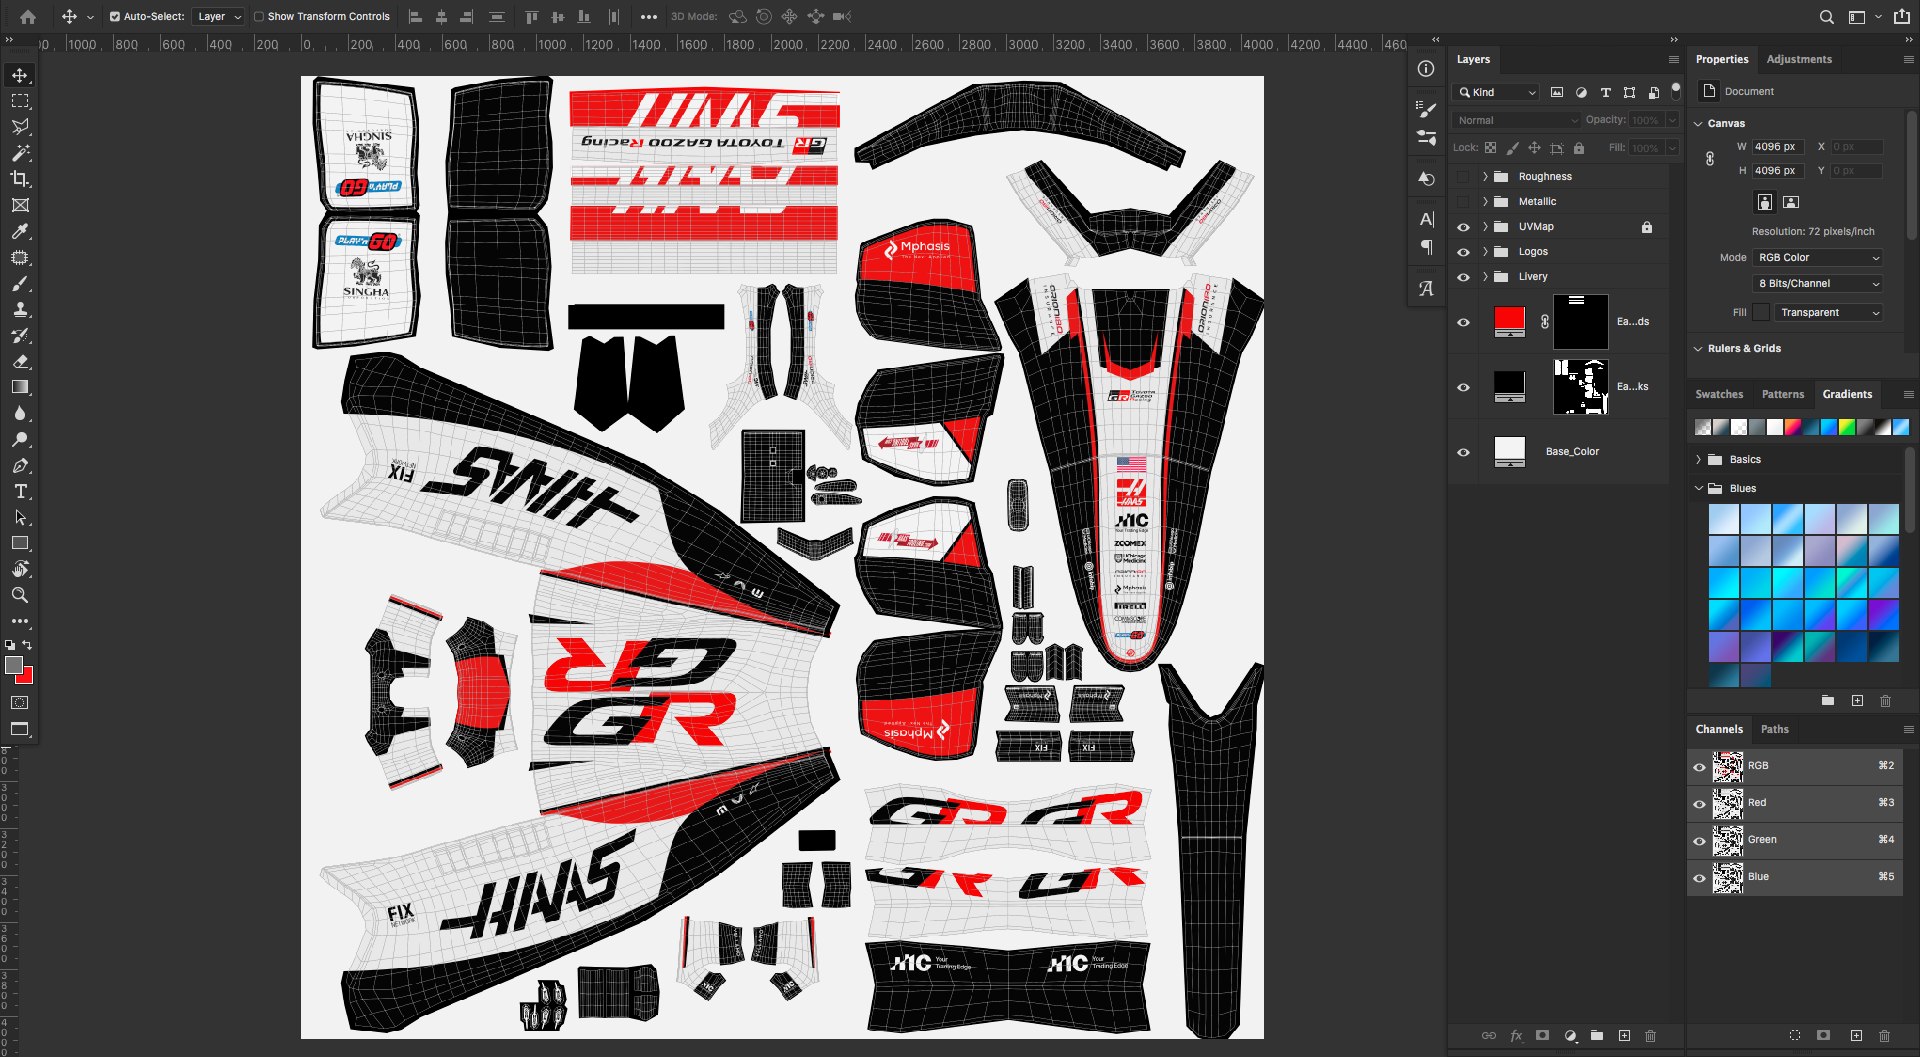This screenshot has width=1920, height=1057.
Task: Open the 8 Bits/Channel dropdown
Action: tap(1818, 284)
